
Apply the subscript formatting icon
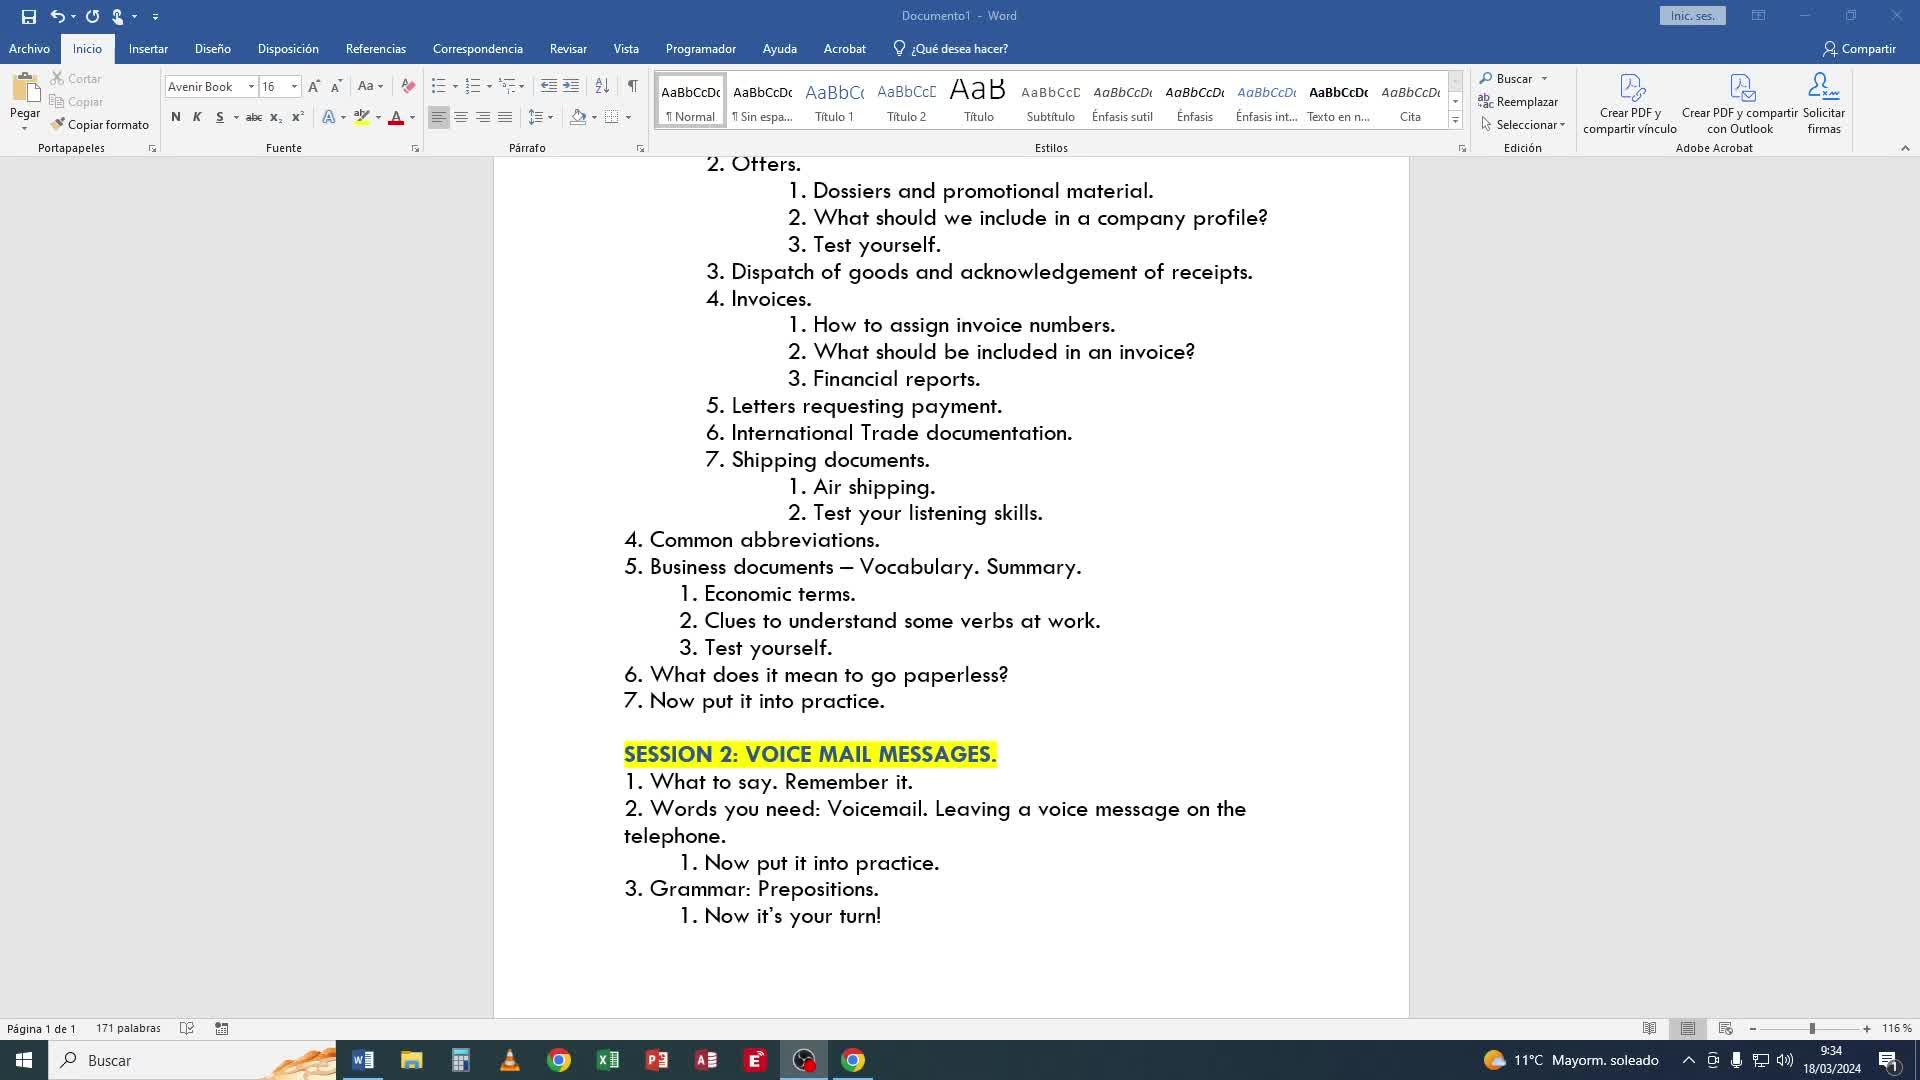click(276, 118)
